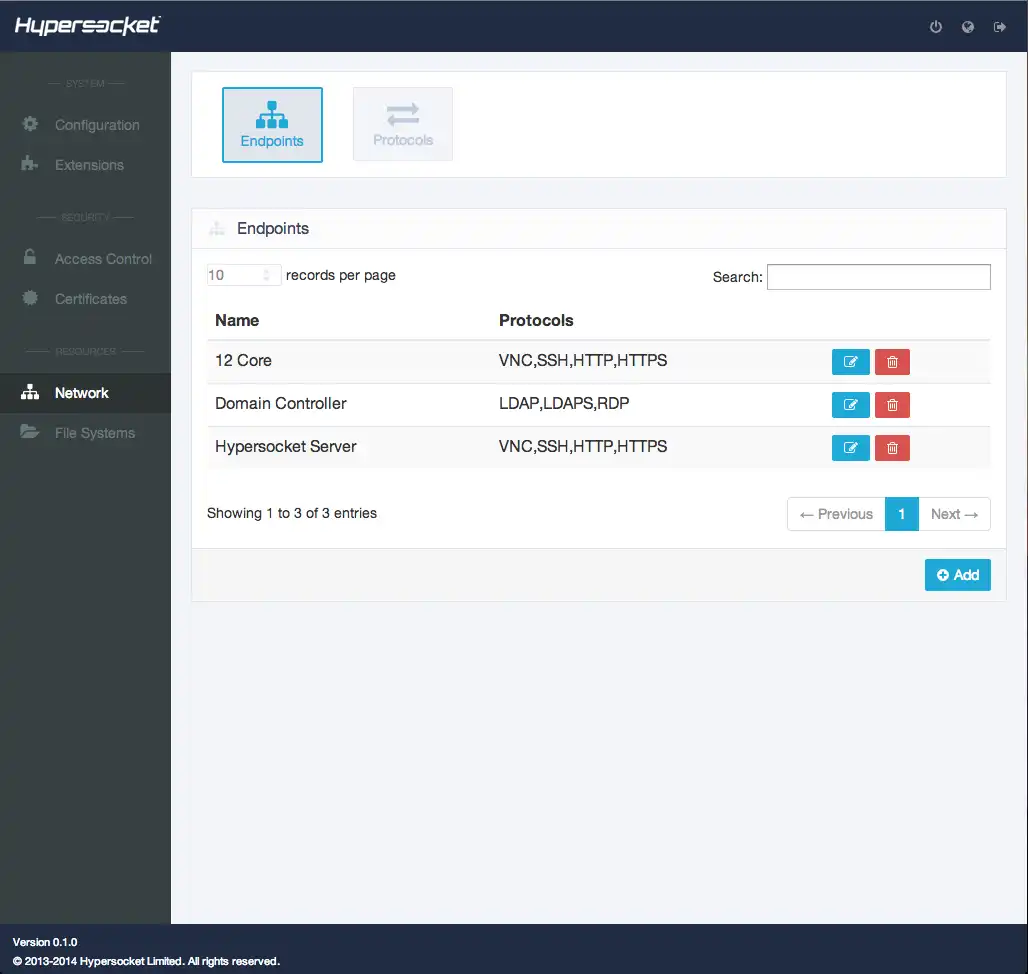Sort by Name column header
Viewport: 1028px width, 974px height.
pos(237,321)
